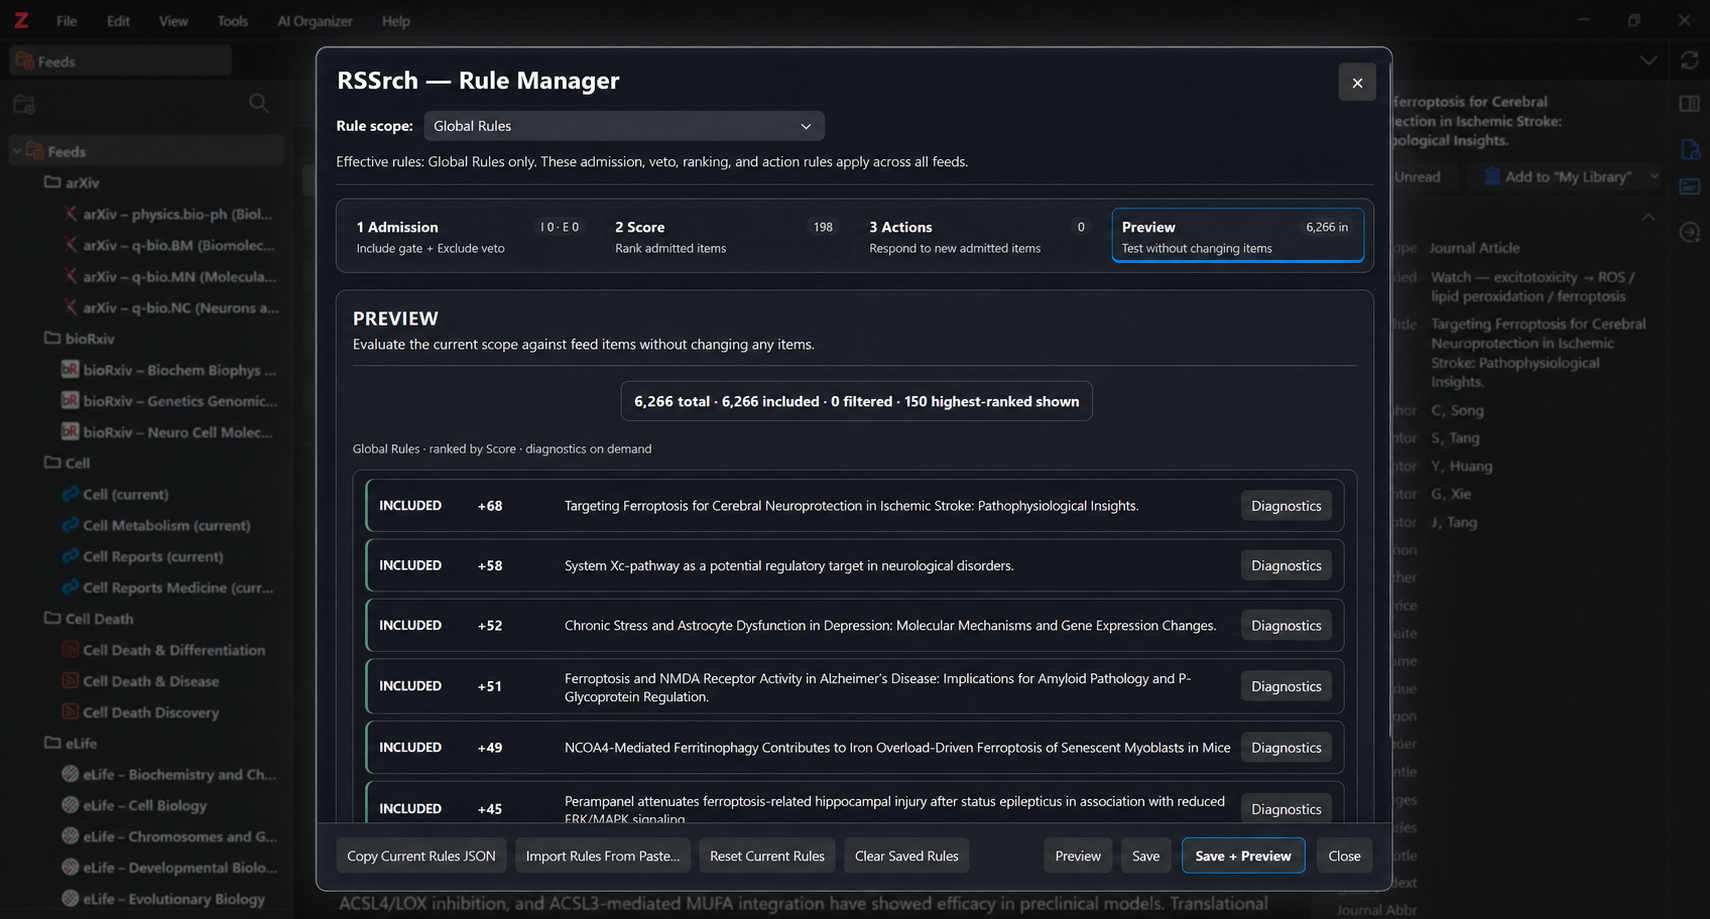This screenshot has height=919, width=1710.
Task: Close the Rule Manager dialog with X
Action: [x=1356, y=83]
